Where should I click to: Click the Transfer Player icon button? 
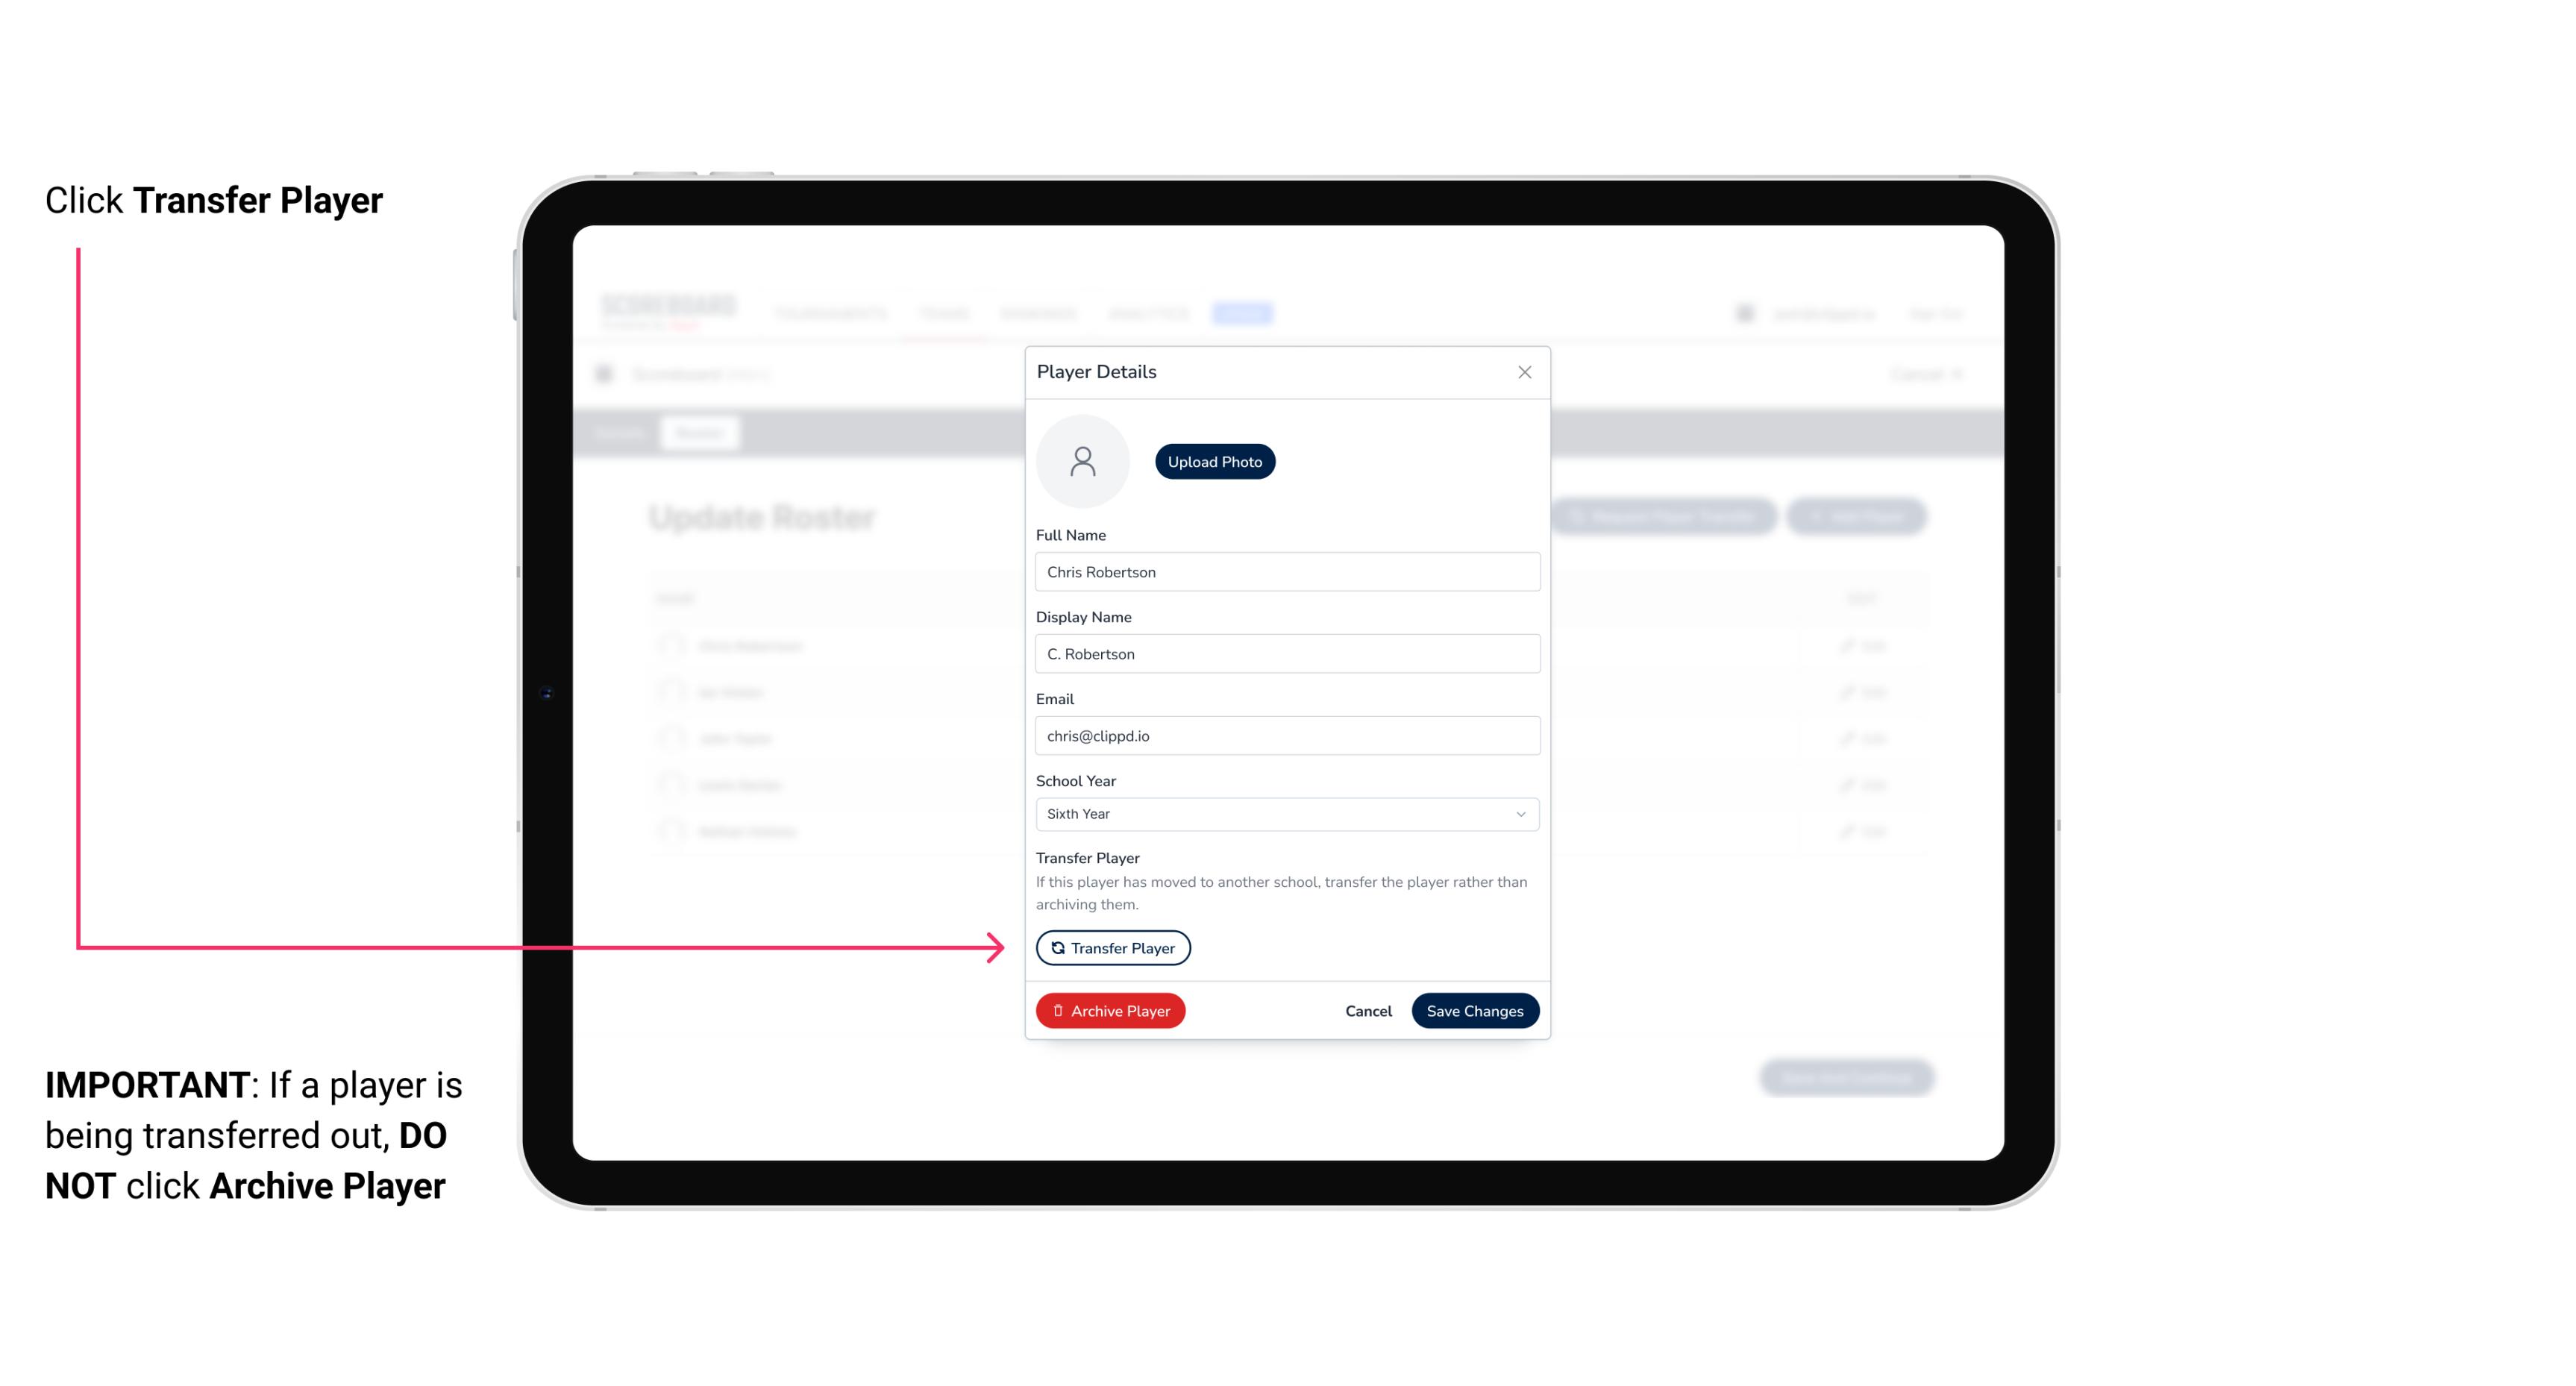(x=1112, y=947)
